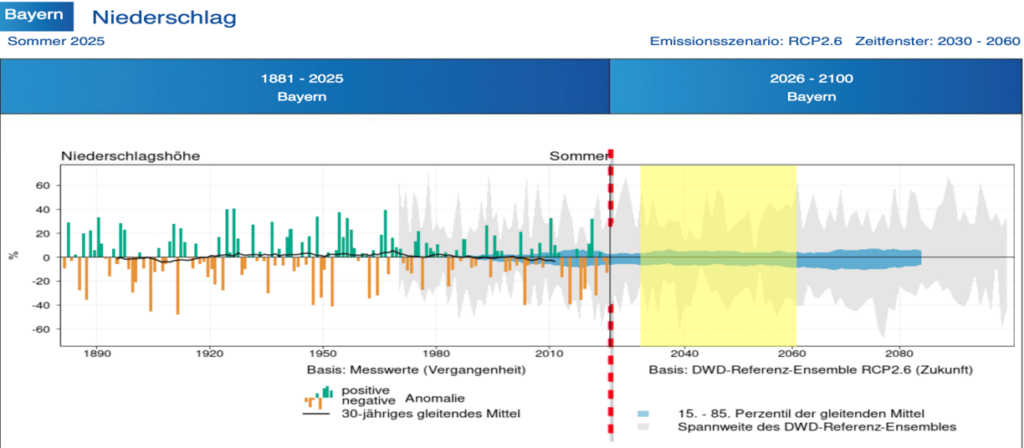Click the gray Spannweite legend swatch
Screen dimensions: 1024x448
645,427
